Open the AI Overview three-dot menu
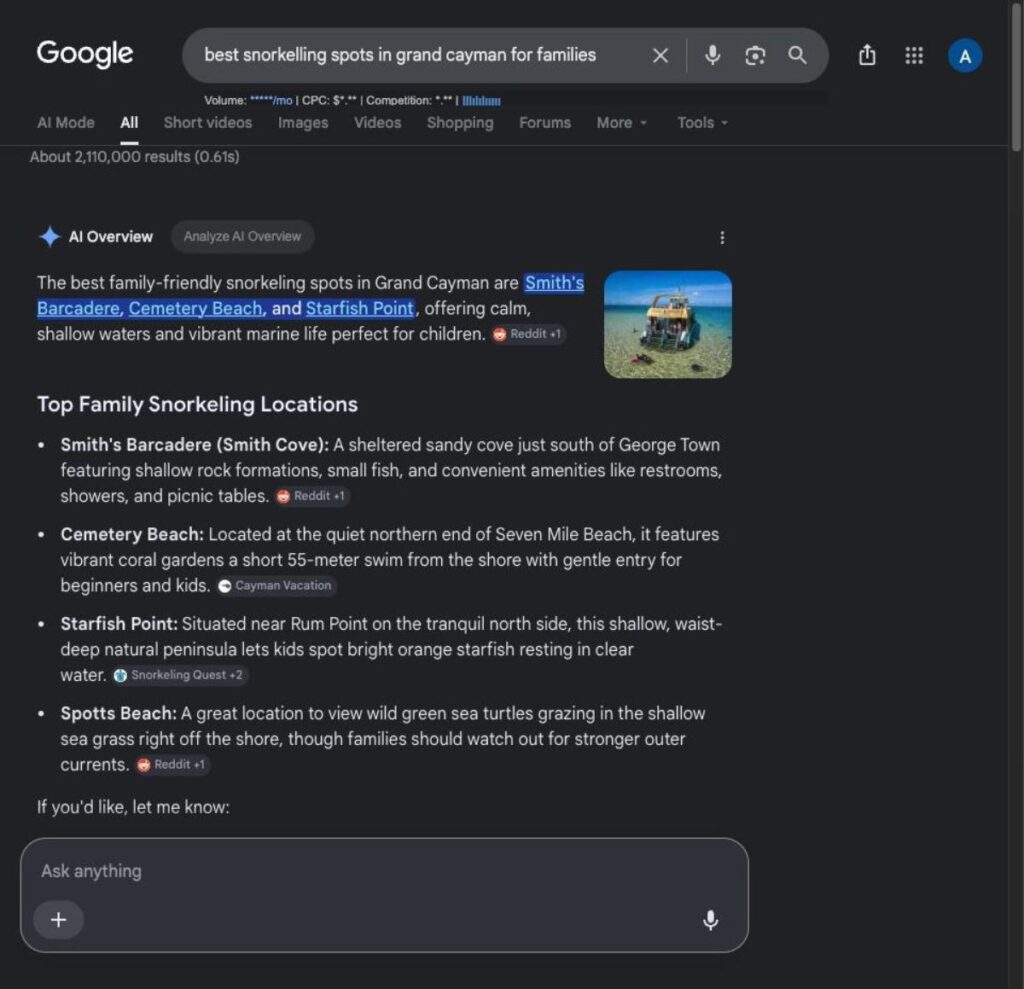The height and width of the screenshot is (989, 1024). [x=722, y=237]
